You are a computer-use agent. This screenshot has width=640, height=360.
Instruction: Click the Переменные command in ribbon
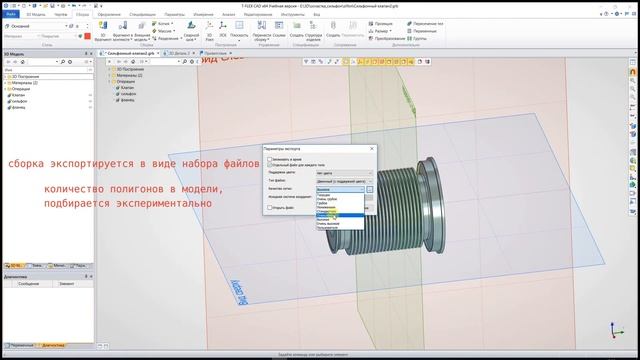[x=422, y=31]
